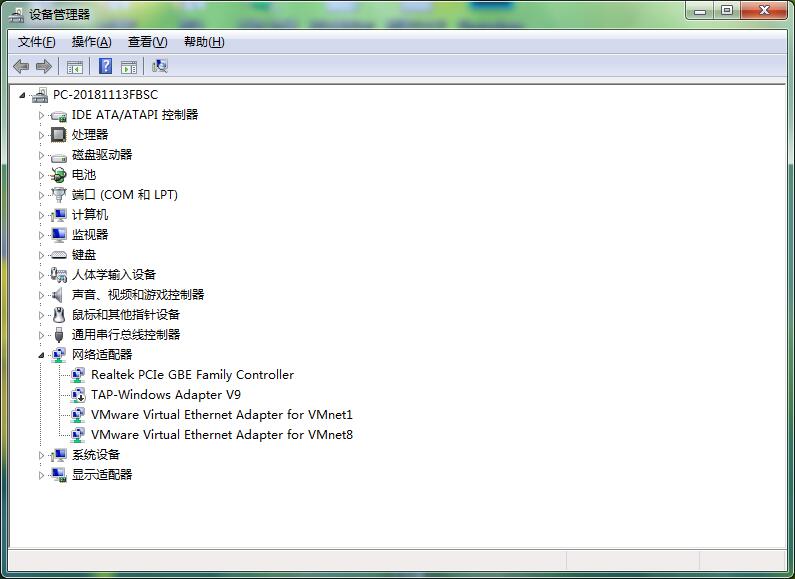Expand the 显示适配器 node
Image resolution: width=795 pixels, height=579 pixels.
(x=41, y=475)
